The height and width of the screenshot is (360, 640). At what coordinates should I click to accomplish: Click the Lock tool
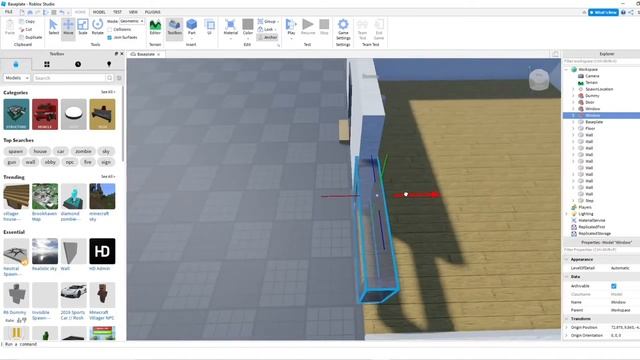[267, 29]
